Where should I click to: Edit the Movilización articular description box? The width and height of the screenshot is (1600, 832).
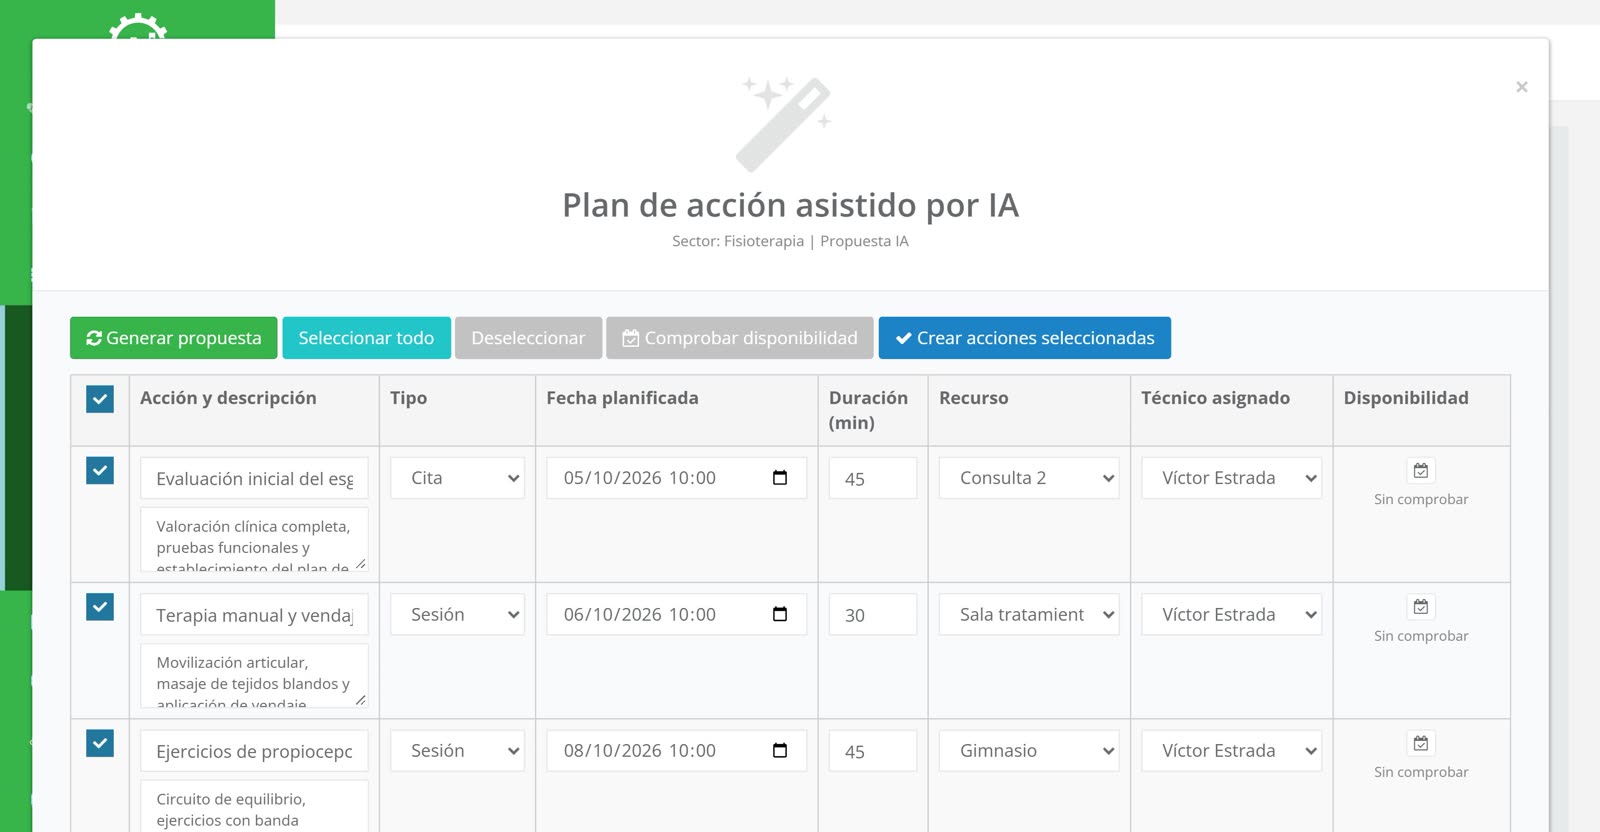tap(254, 676)
